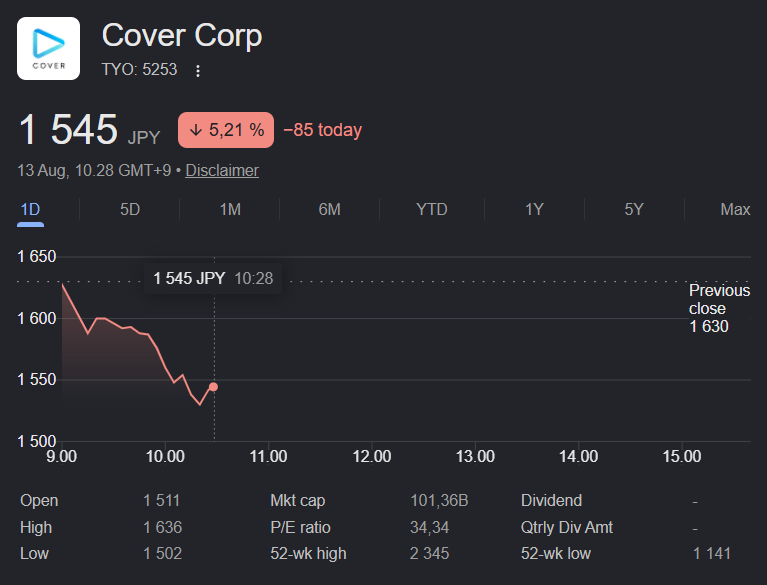
Task: Click the Cover Corp logo icon
Action: 48,48
